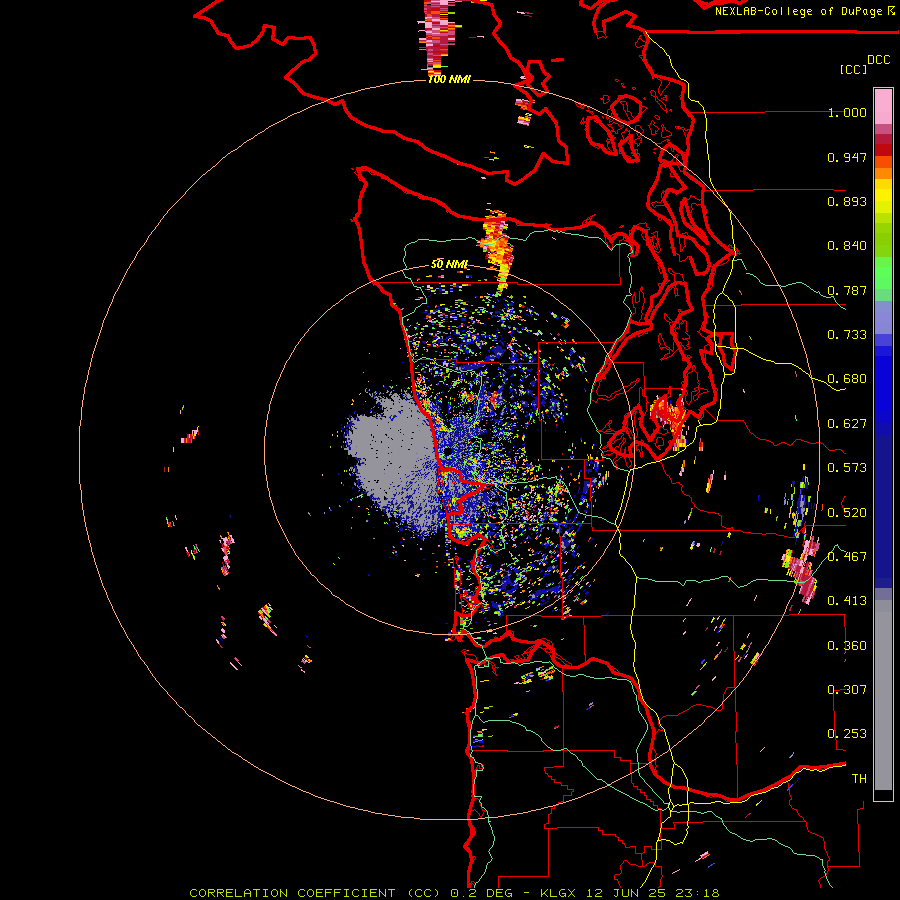Viewport: 900px width, 900px height.
Task: Click the CORRELATION COEFFICIENT title words
Action: (292, 893)
